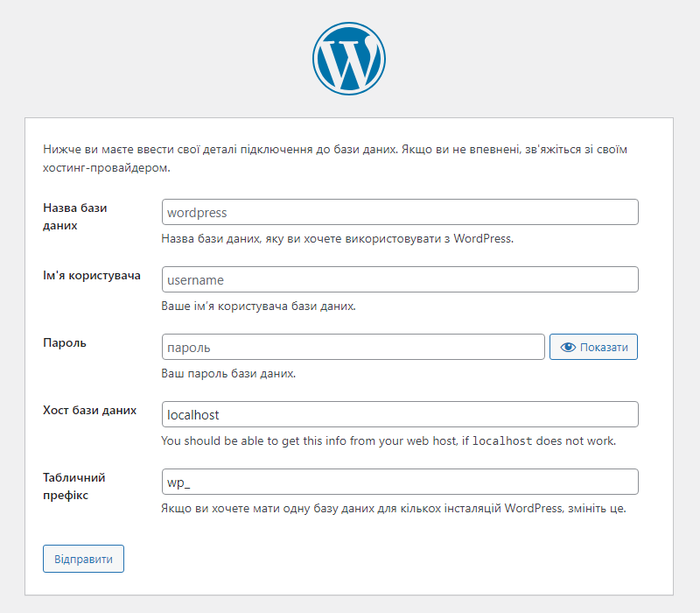
Task: Click the hint text under the database name field
Action: coord(338,239)
